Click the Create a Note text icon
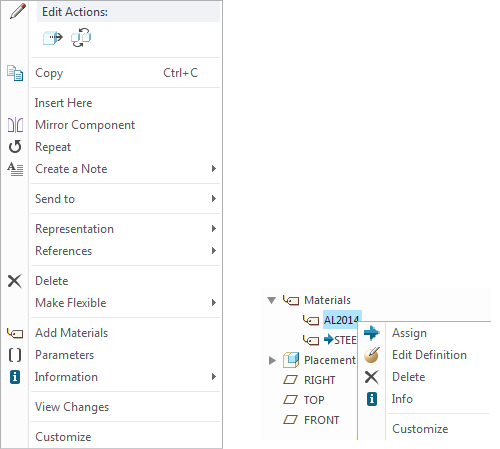Screen dimensions: 500x449 [15, 169]
